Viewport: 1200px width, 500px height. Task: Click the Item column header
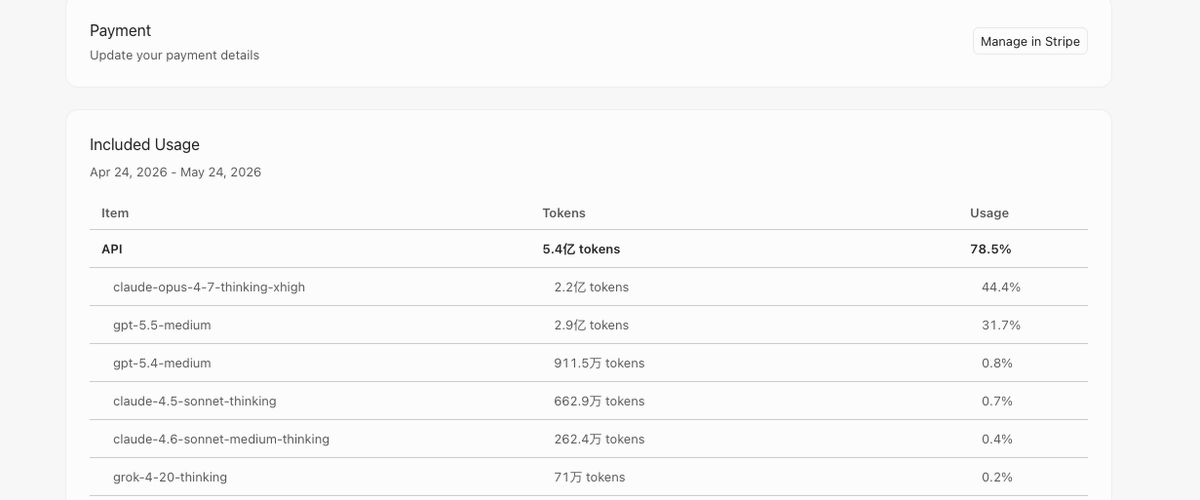tap(115, 213)
